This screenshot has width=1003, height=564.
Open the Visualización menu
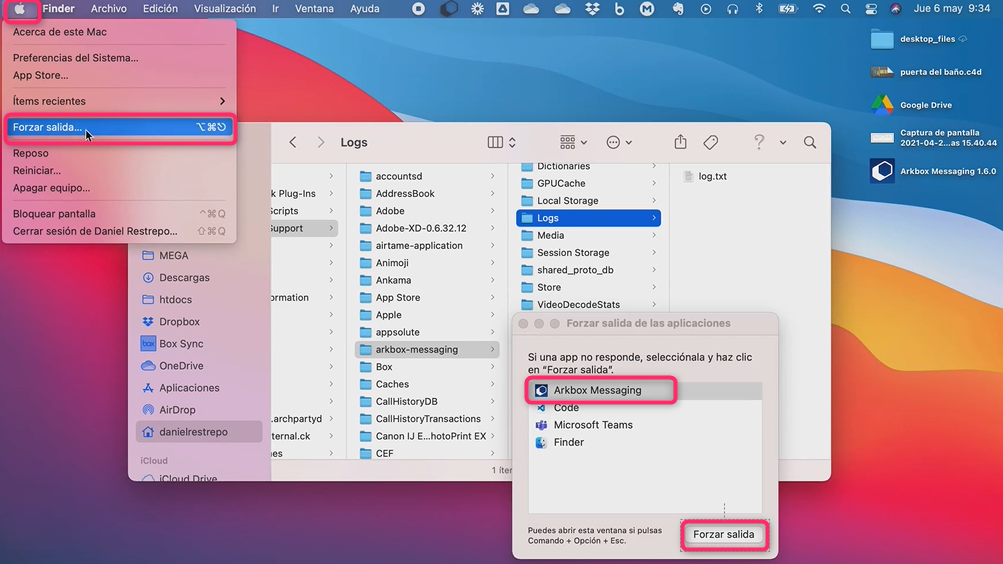(x=224, y=9)
